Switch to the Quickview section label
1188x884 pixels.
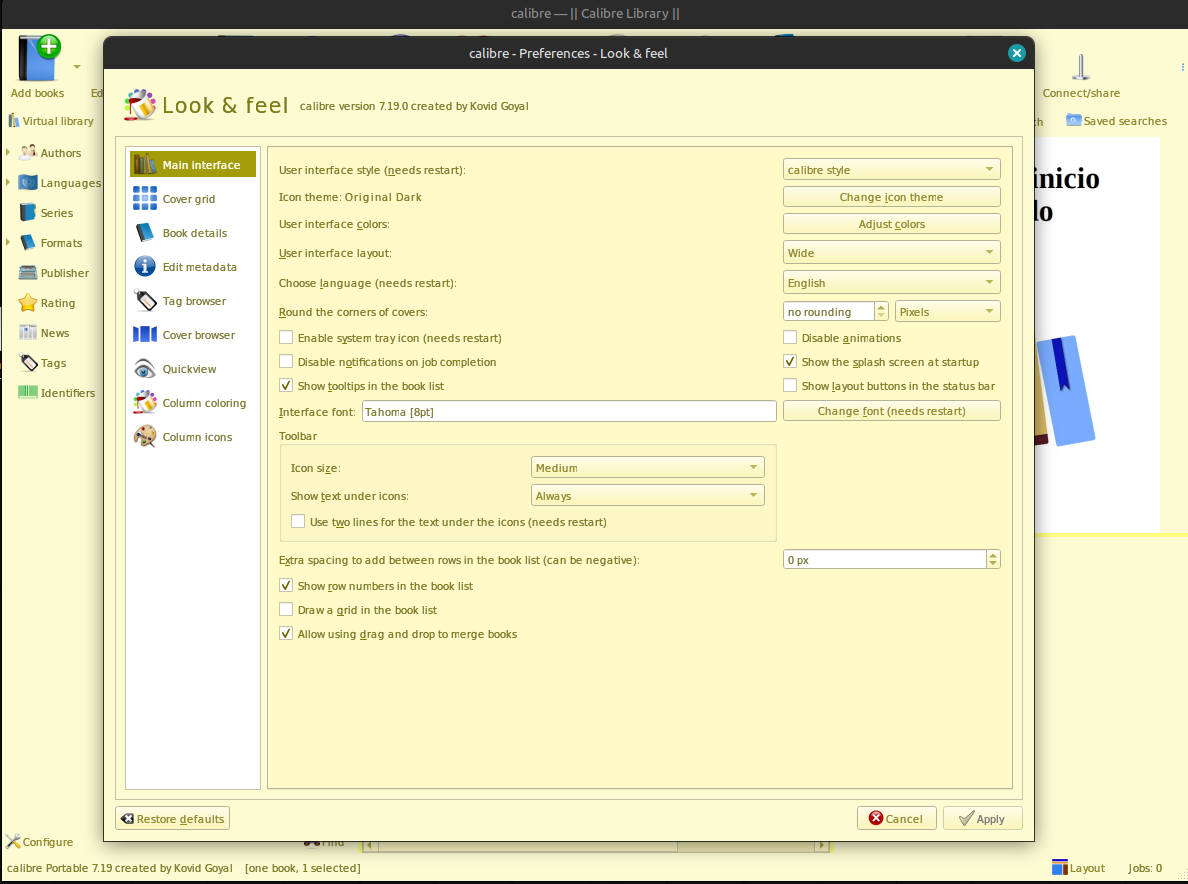click(189, 369)
